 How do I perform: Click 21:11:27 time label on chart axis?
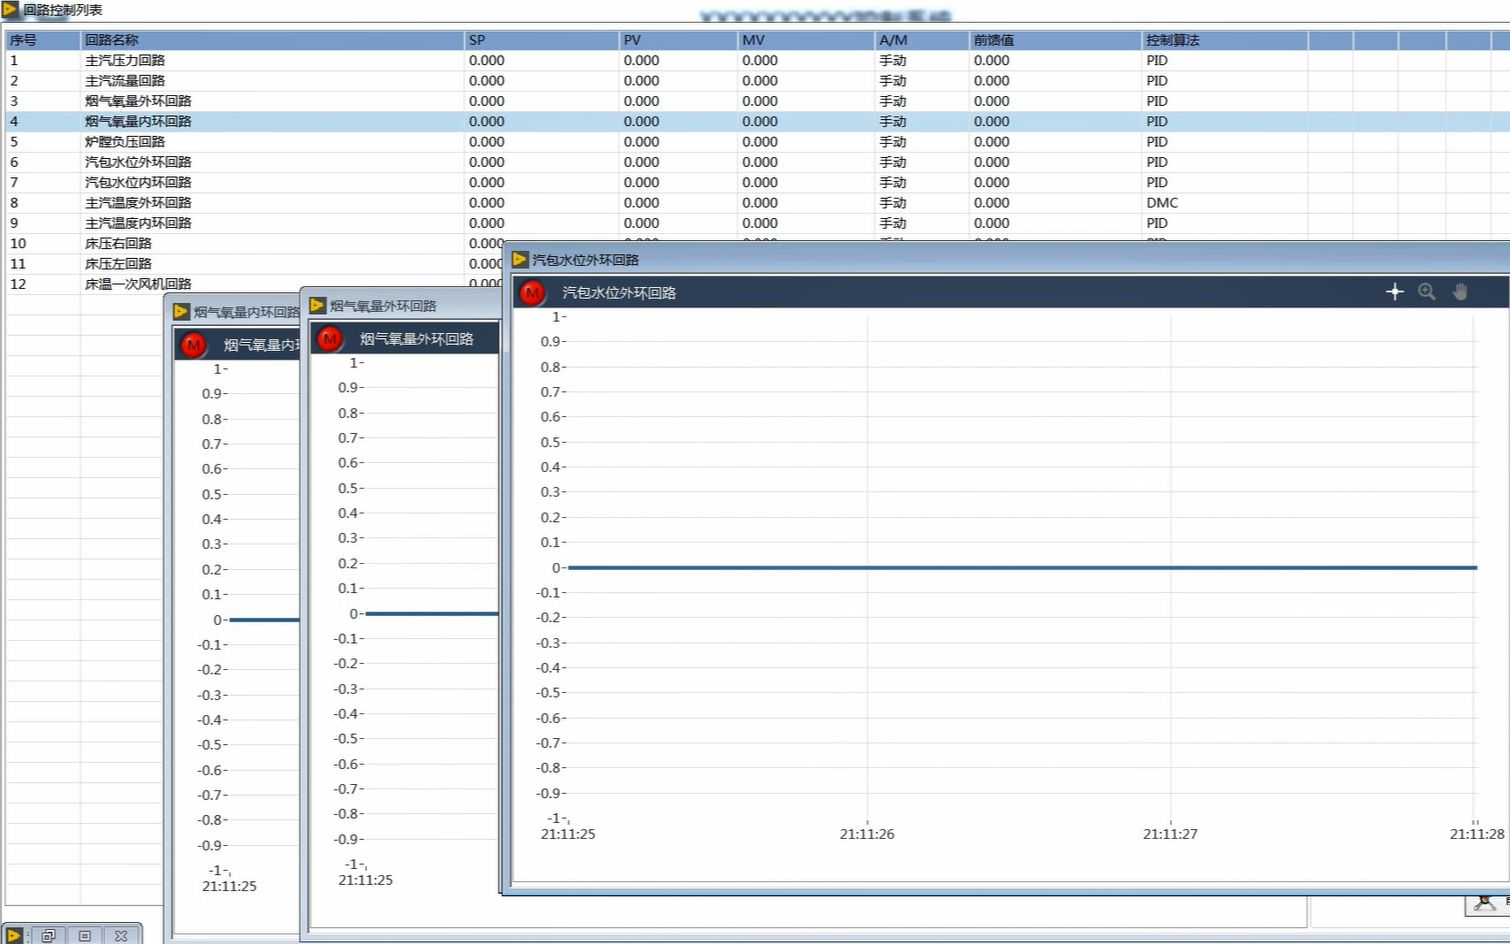click(x=1170, y=834)
